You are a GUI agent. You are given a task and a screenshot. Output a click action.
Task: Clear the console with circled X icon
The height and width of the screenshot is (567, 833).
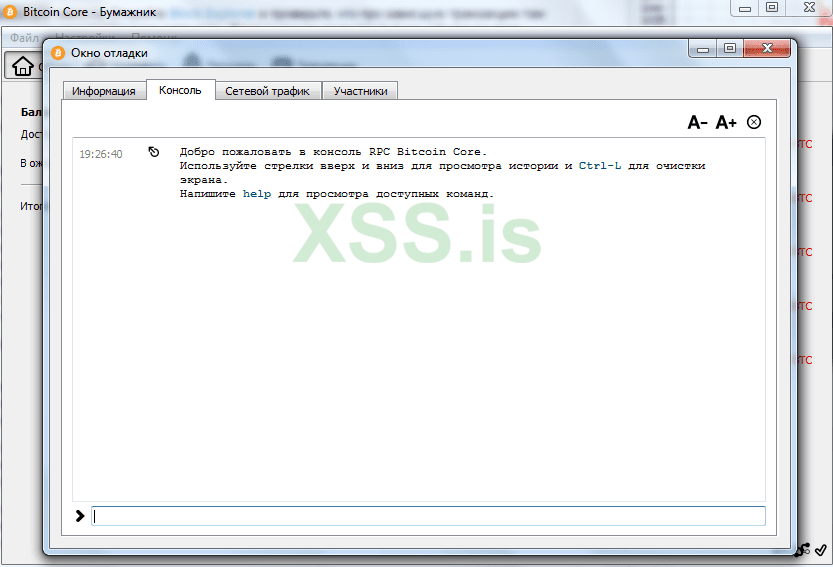pos(754,122)
